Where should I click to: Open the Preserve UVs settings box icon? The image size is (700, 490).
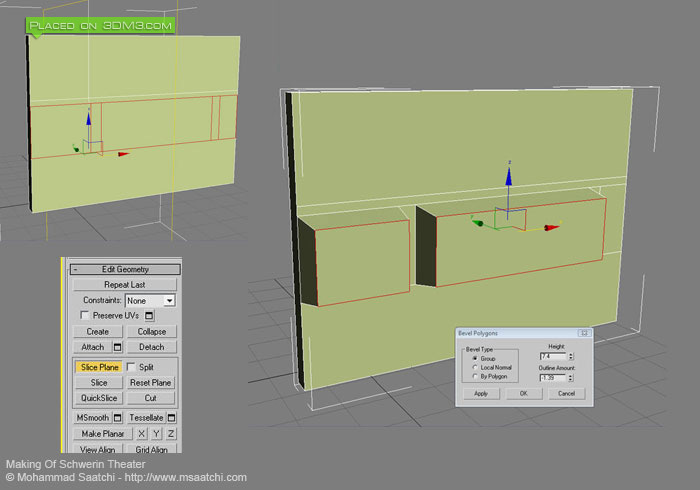coord(149,315)
